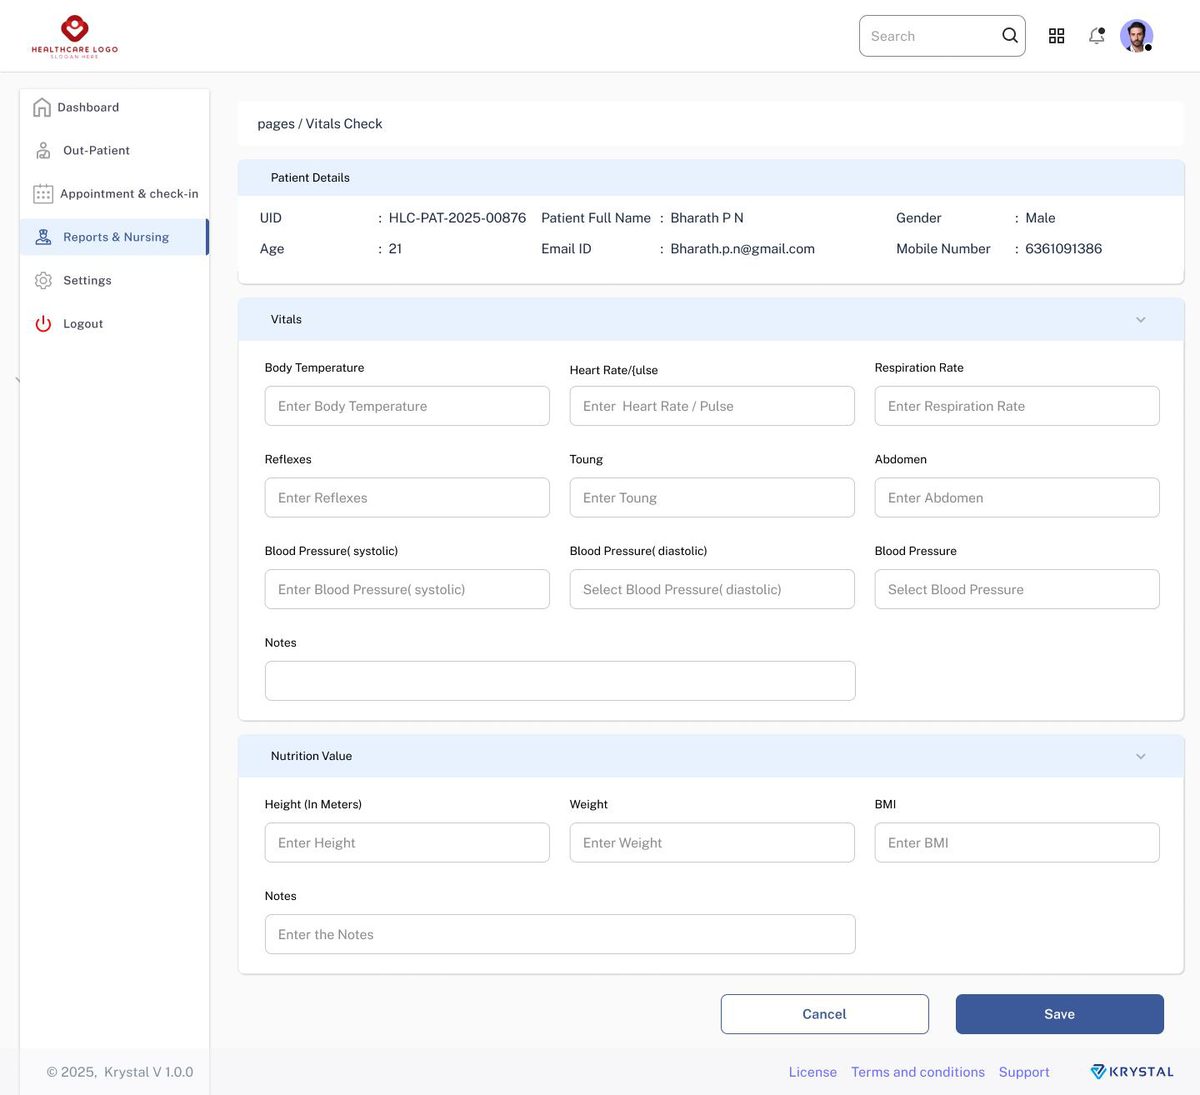Click the patient UID HLC-PAT-2025-00876
Image resolution: width=1200 pixels, height=1095 pixels.
[x=457, y=218]
